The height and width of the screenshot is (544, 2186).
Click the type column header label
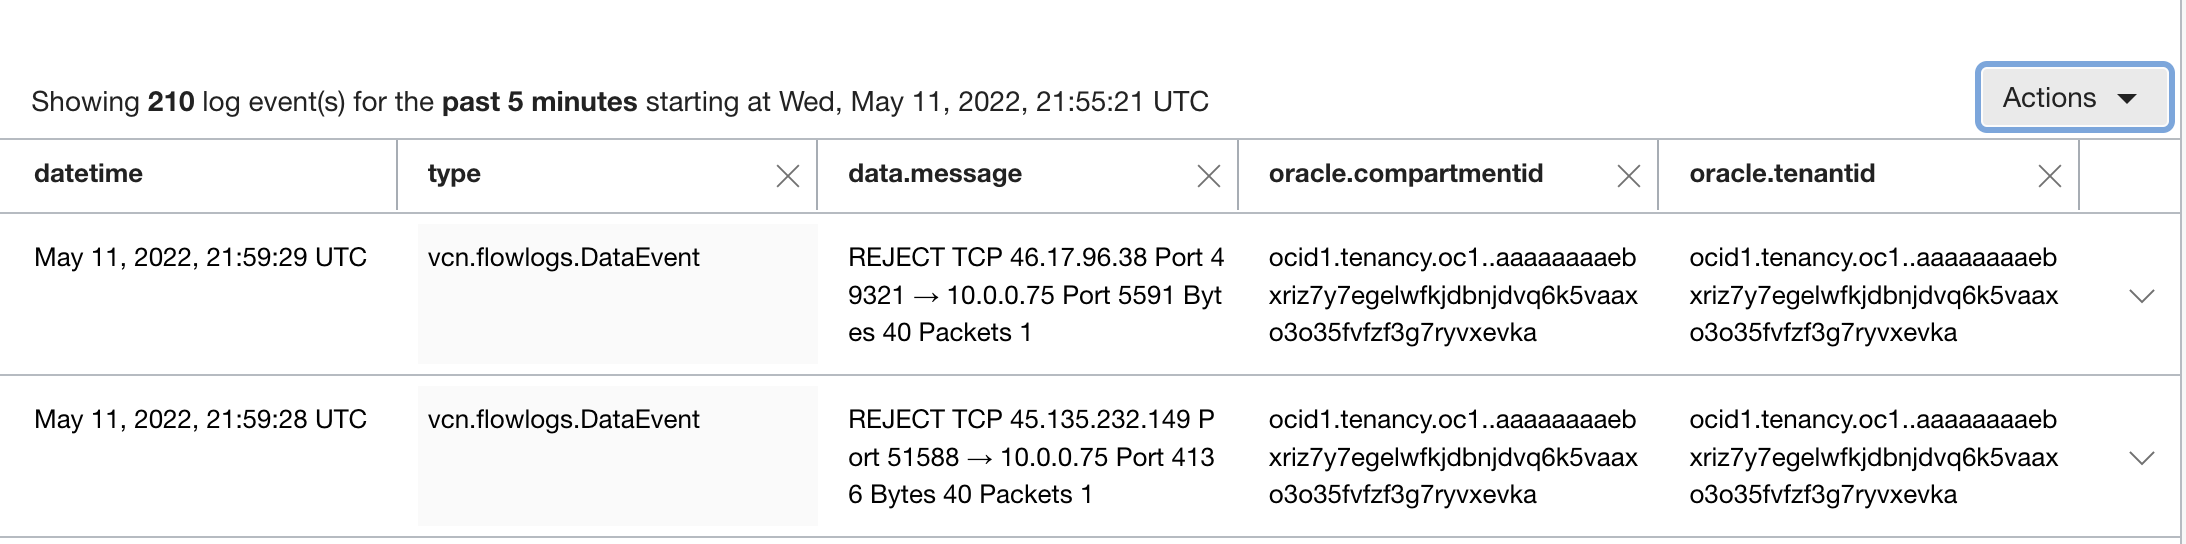tap(454, 174)
